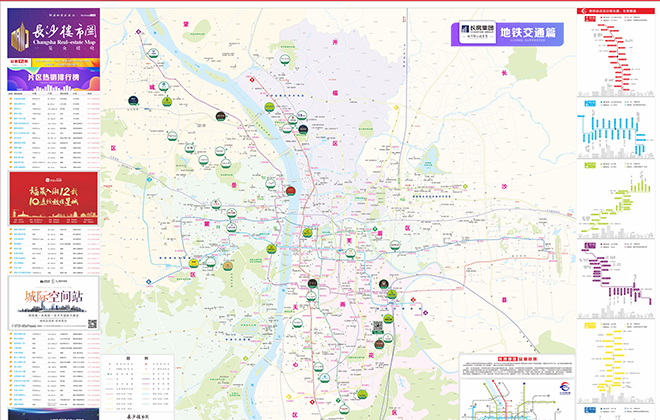Click the pink 沙 district character
The image size is (660, 420).
coord(504,186)
